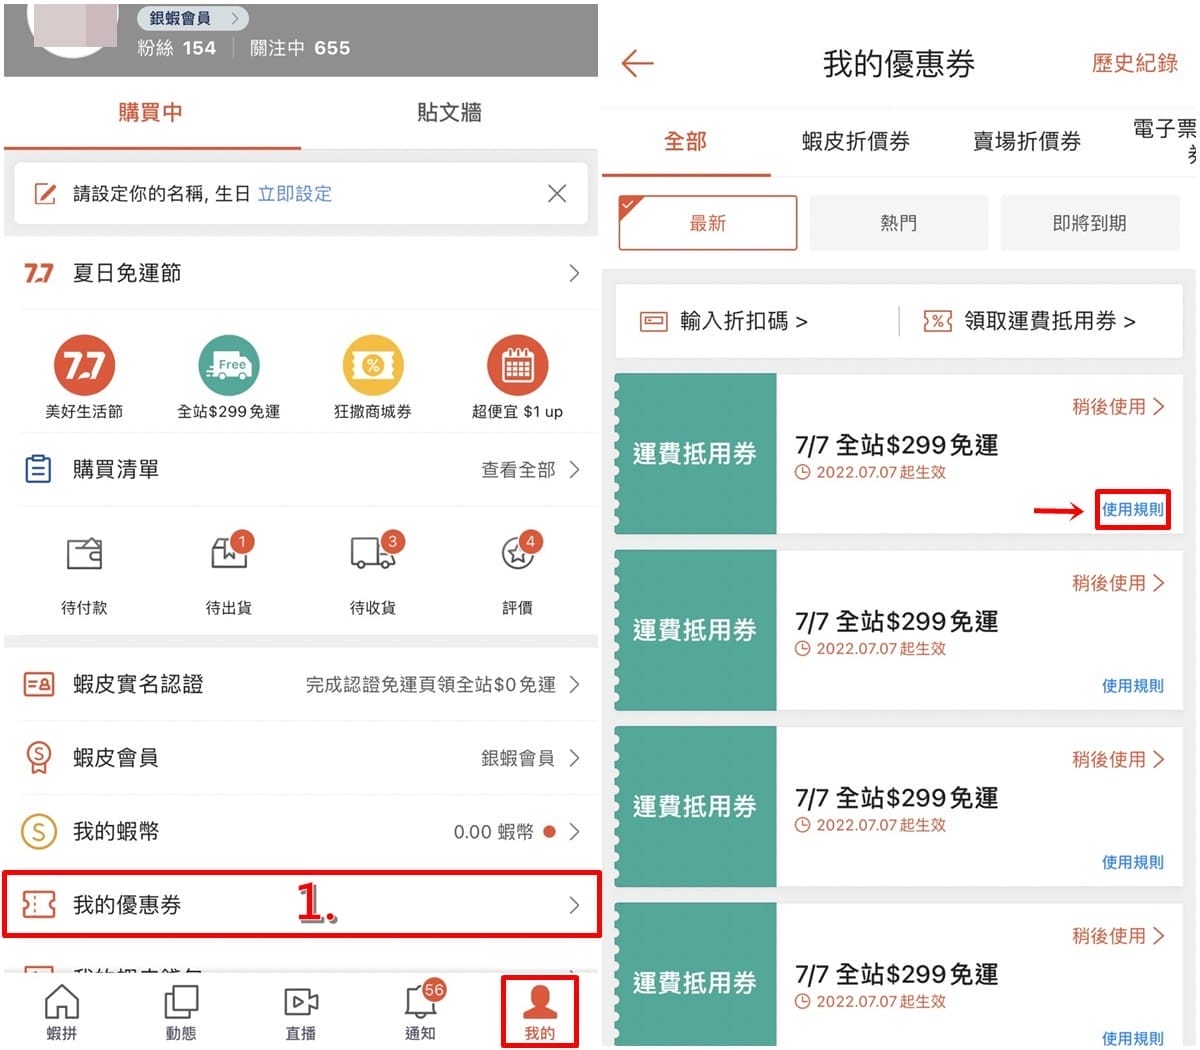This screenshot has width=1200, height=1050.
Task: Select the 最新 filter option
Action: pos(708,223)
